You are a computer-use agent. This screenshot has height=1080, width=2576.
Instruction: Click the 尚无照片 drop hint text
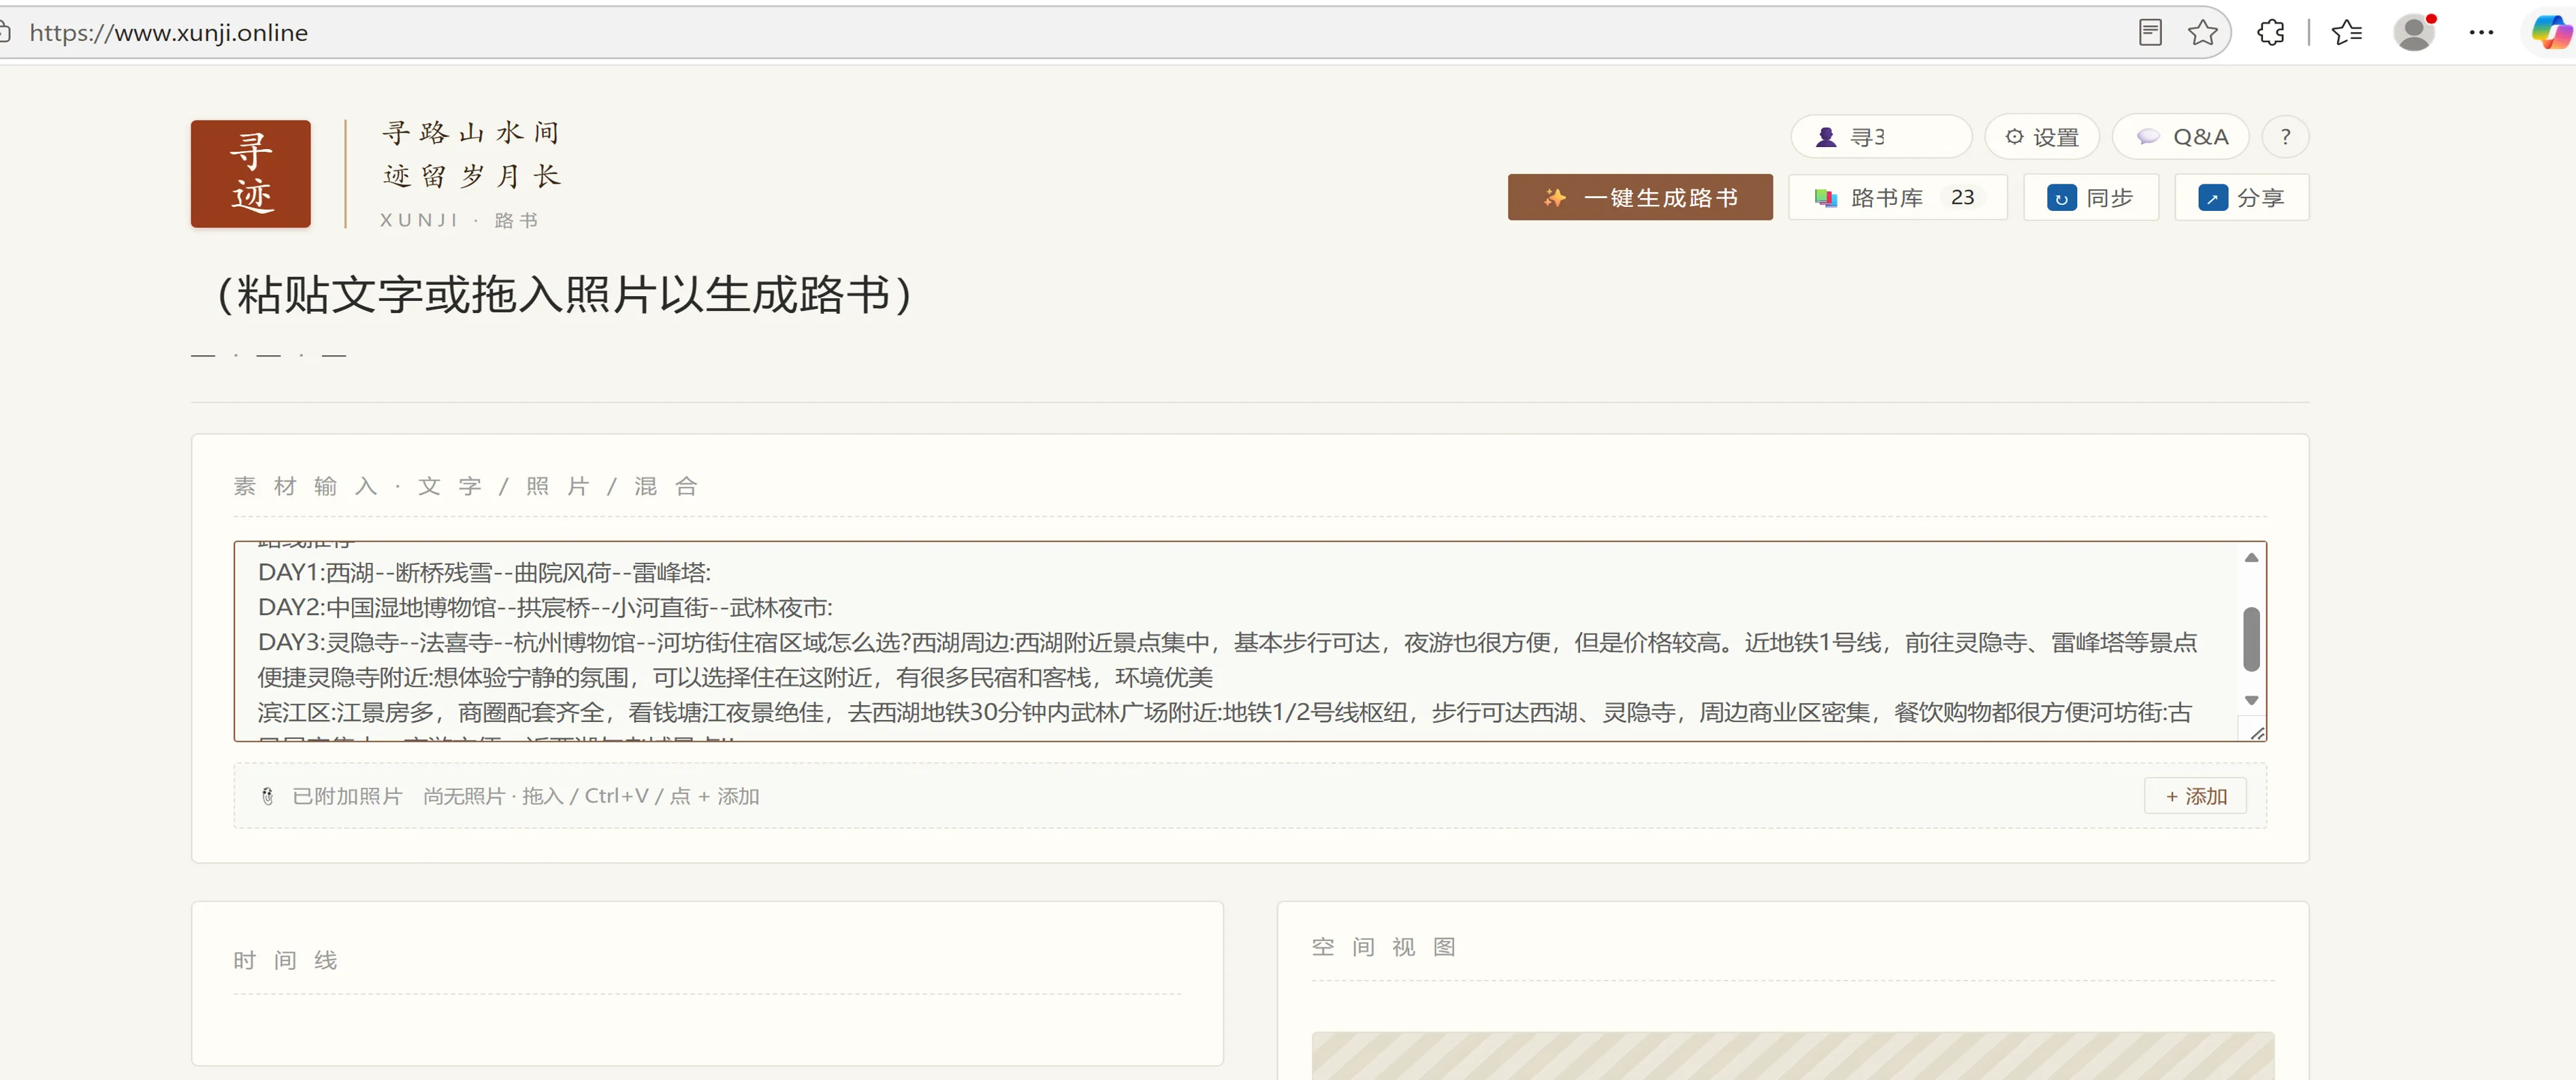pyautogui.click(x=591, y=796)
